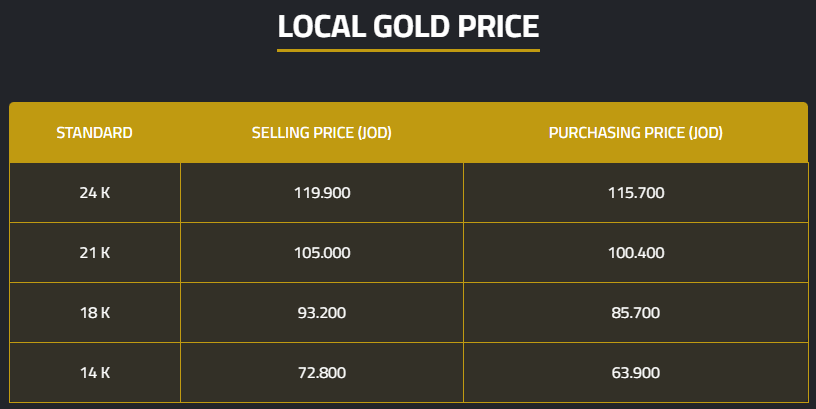
Task: Click the 105.000 selling price value
Action: [321, 253]
